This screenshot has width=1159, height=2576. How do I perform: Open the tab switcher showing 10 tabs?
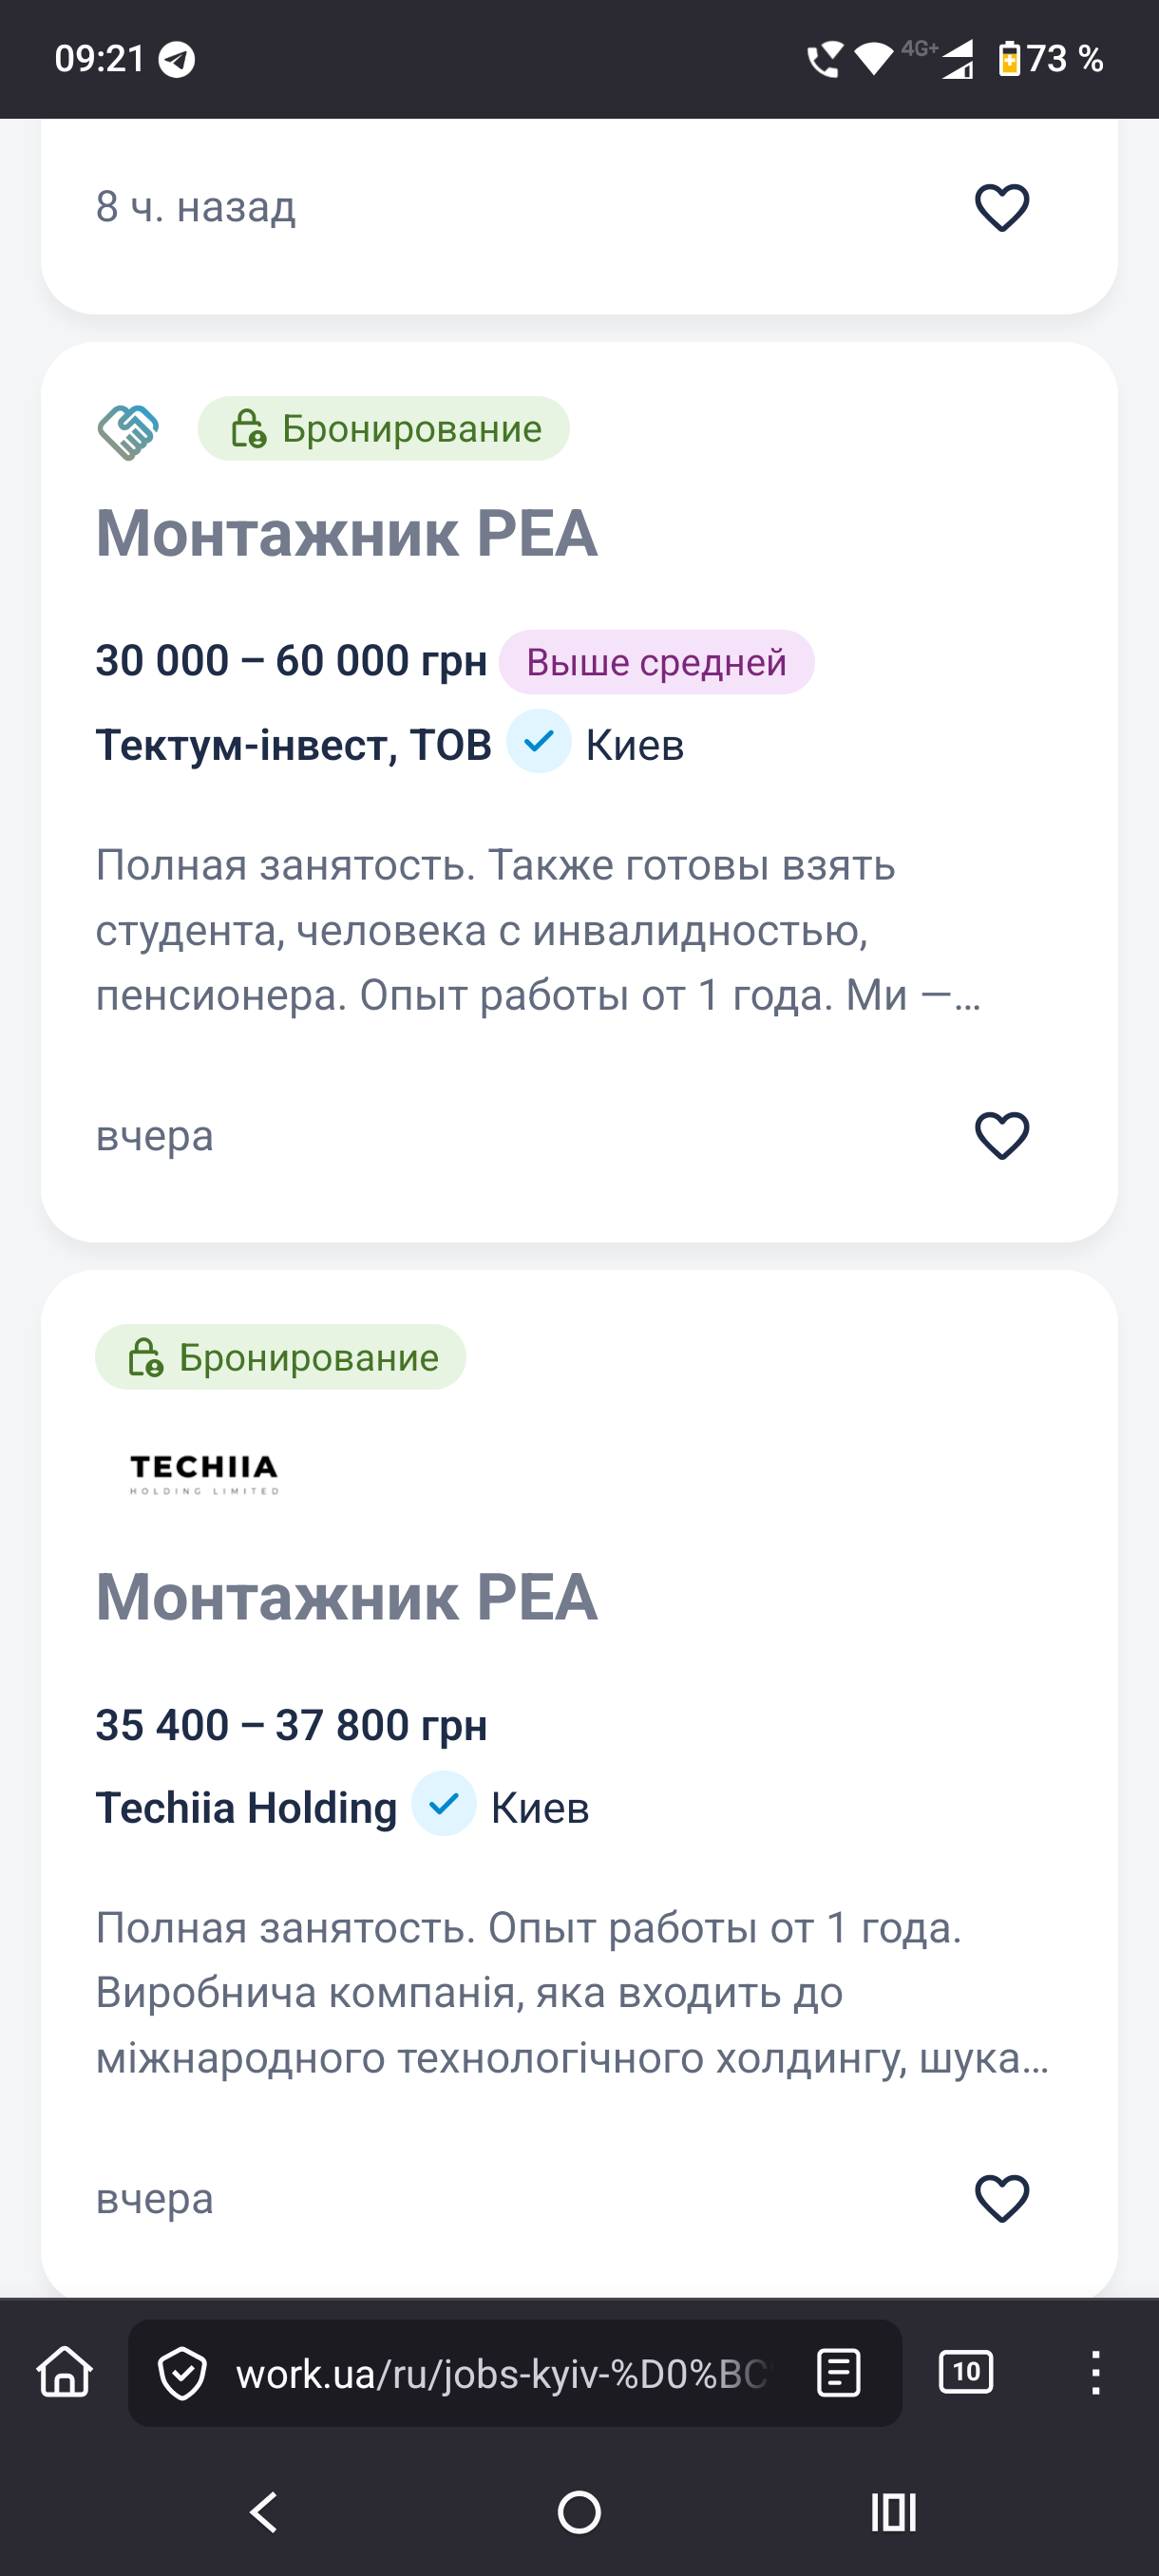[965, 2372]
